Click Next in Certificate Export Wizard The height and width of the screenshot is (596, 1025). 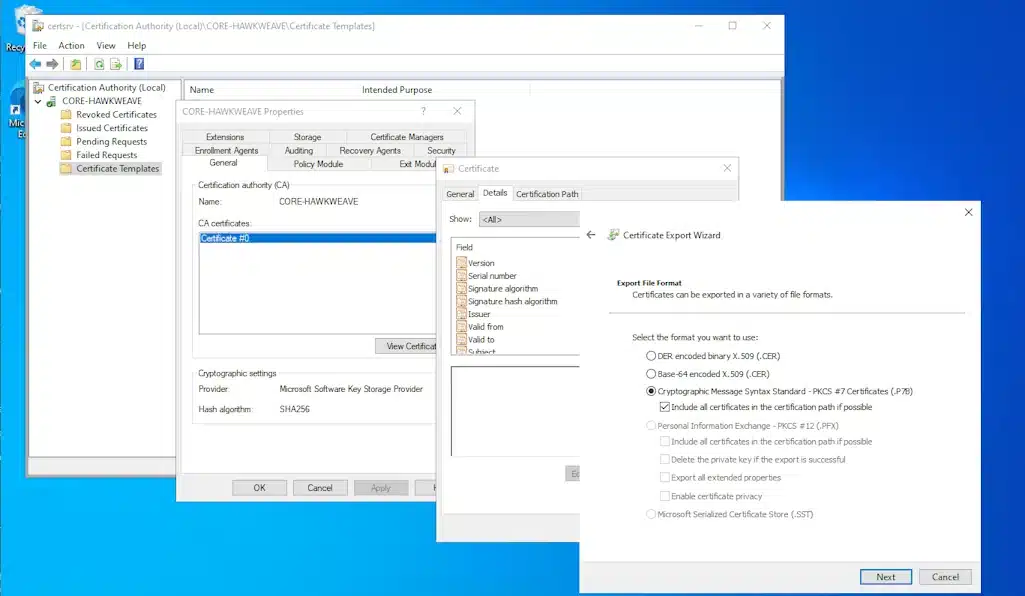(x=885, y=577)
